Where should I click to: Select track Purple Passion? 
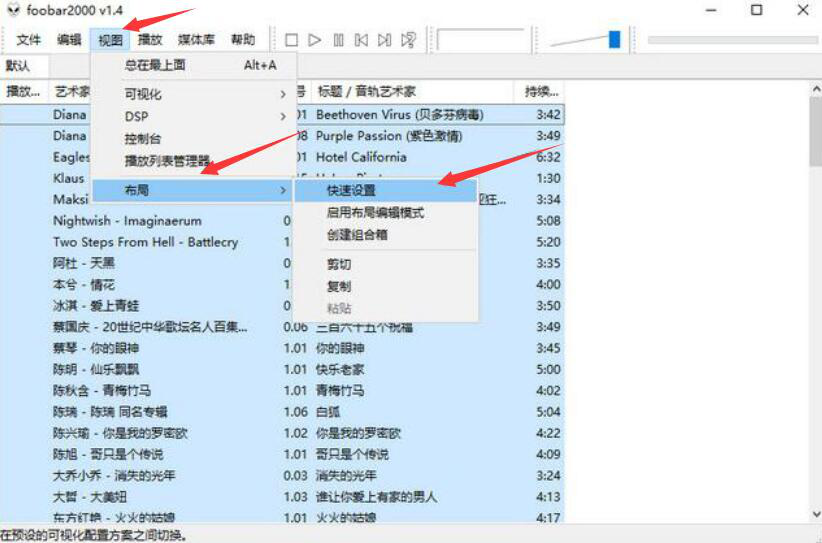389,136
